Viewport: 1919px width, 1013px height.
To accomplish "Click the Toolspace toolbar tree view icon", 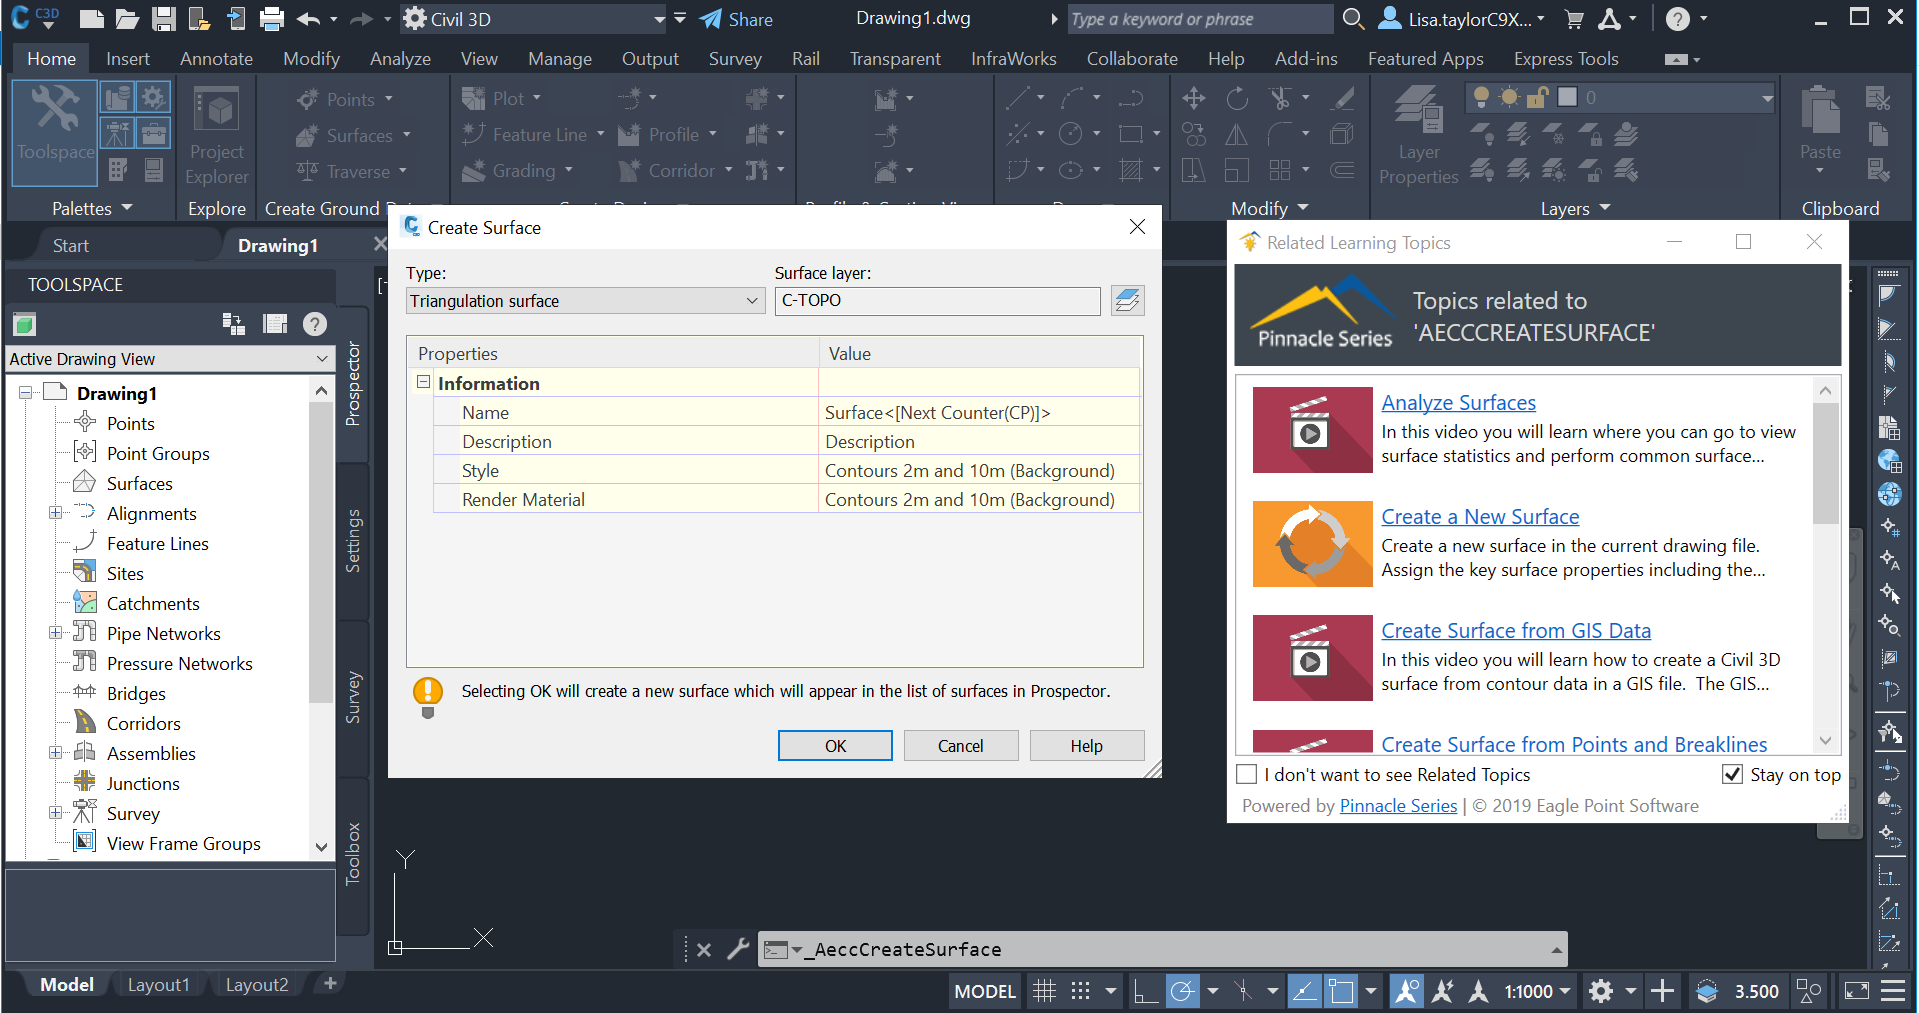I will pos(234,324).
